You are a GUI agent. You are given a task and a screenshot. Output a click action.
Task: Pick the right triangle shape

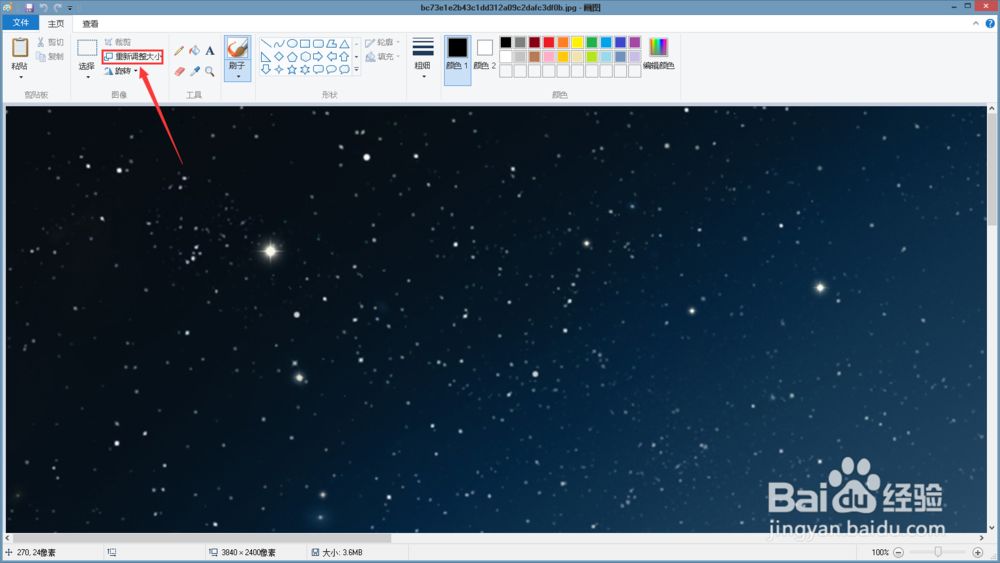(x=266, y=57)
